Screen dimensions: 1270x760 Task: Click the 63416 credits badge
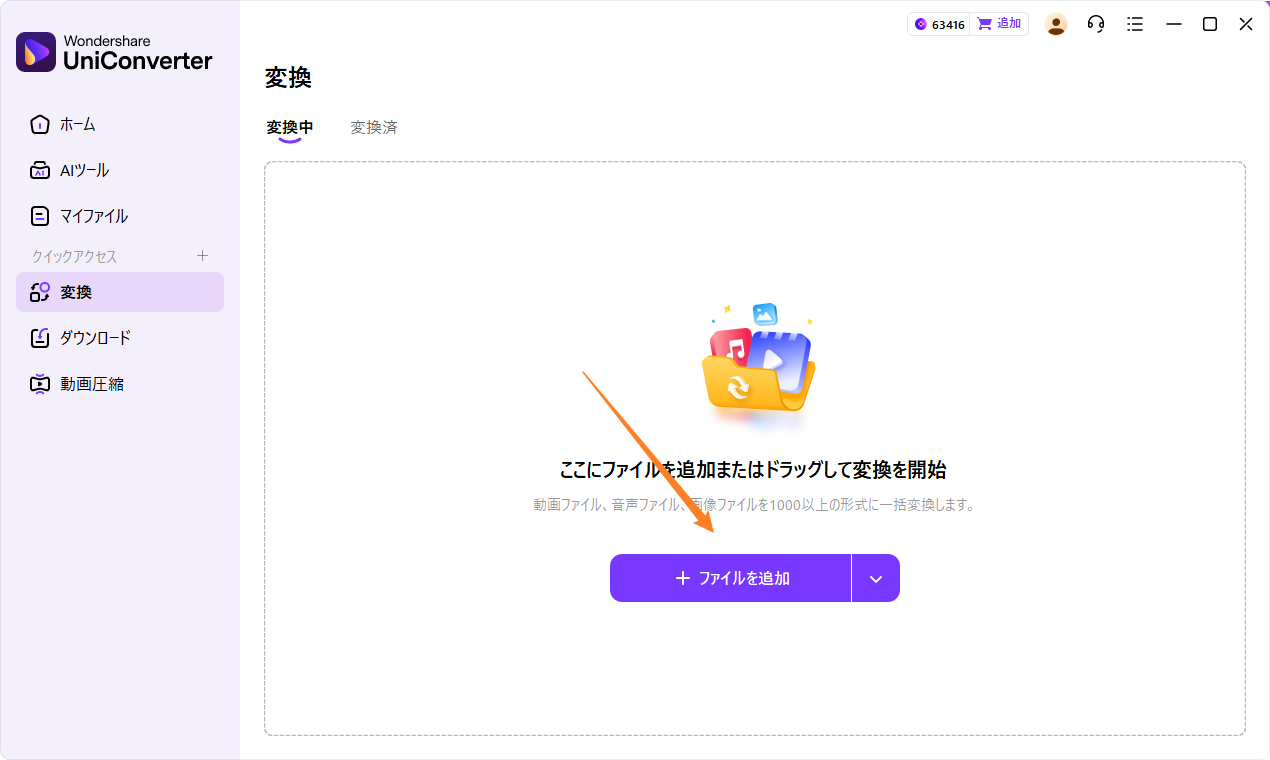(938, 22)
